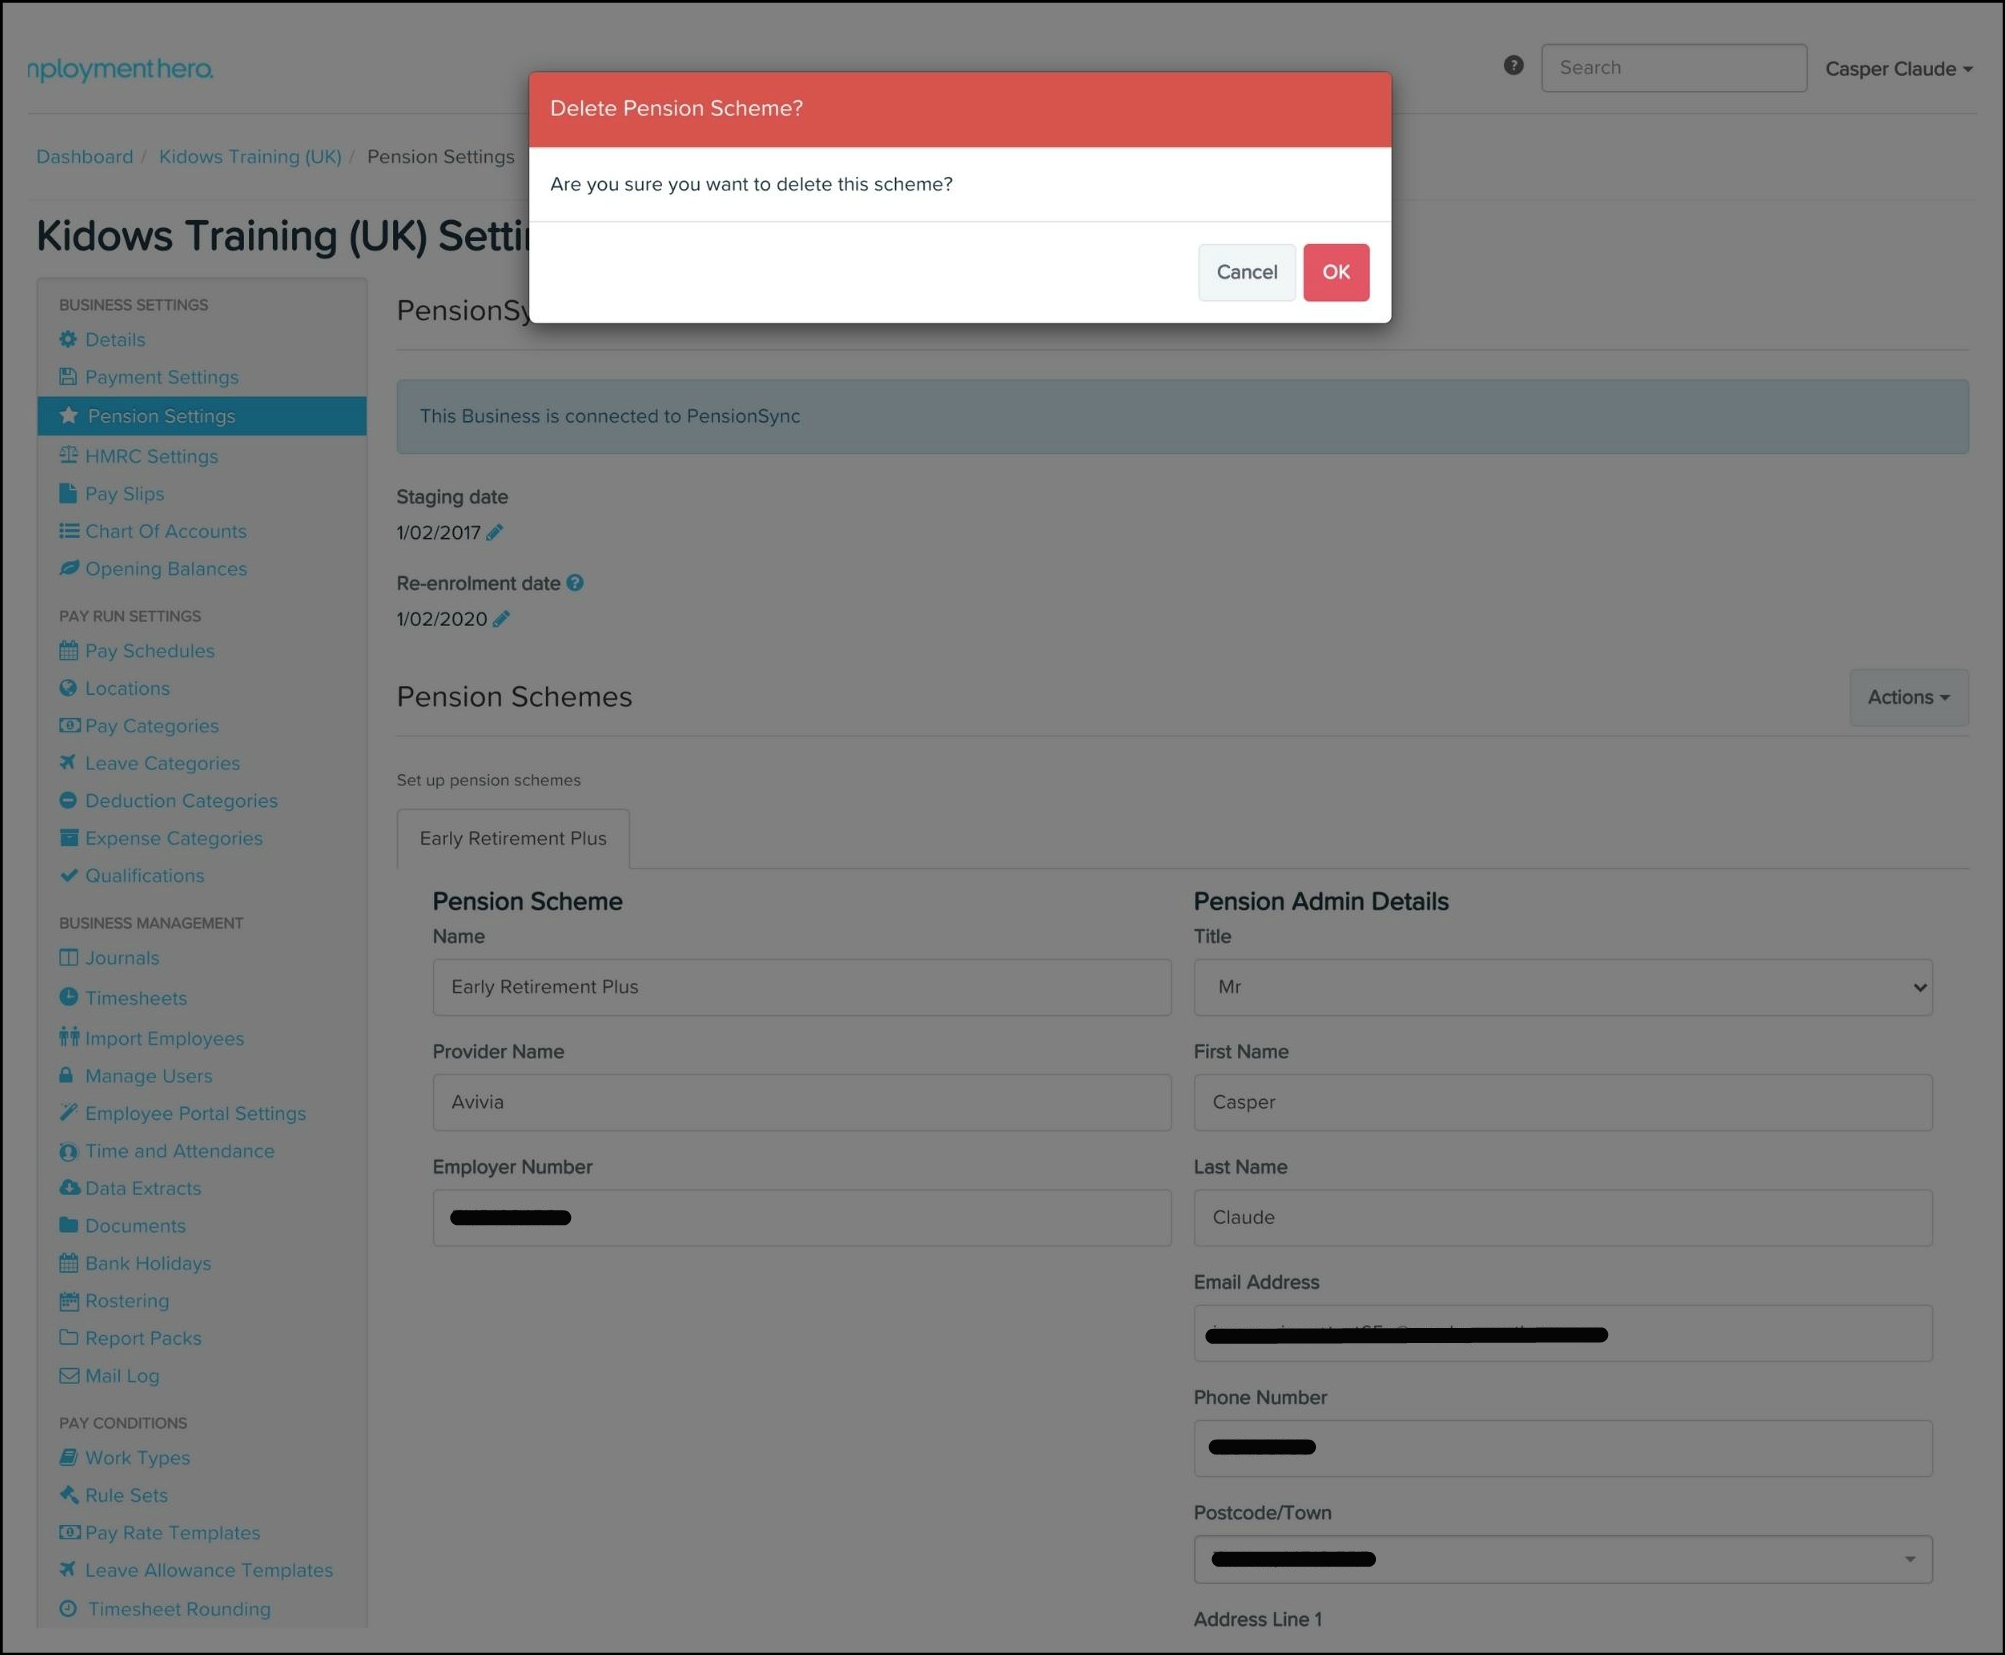Select the Early Retirement Plus tab
This screenshot has width=2005, height=1655.
point(513,838)
